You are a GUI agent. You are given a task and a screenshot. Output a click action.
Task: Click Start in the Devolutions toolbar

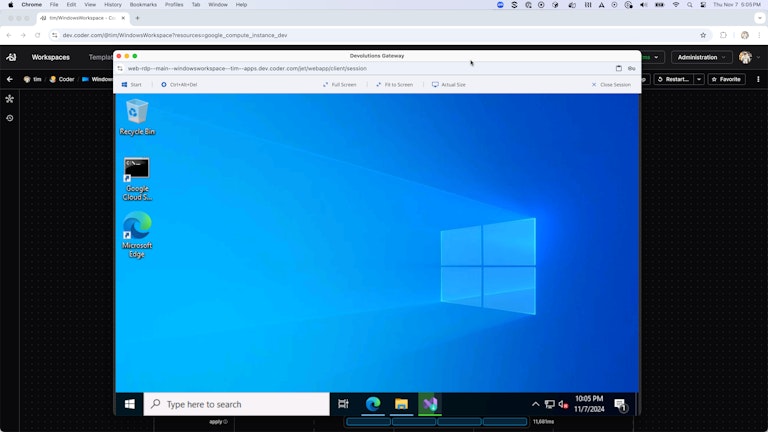[131, 85]
